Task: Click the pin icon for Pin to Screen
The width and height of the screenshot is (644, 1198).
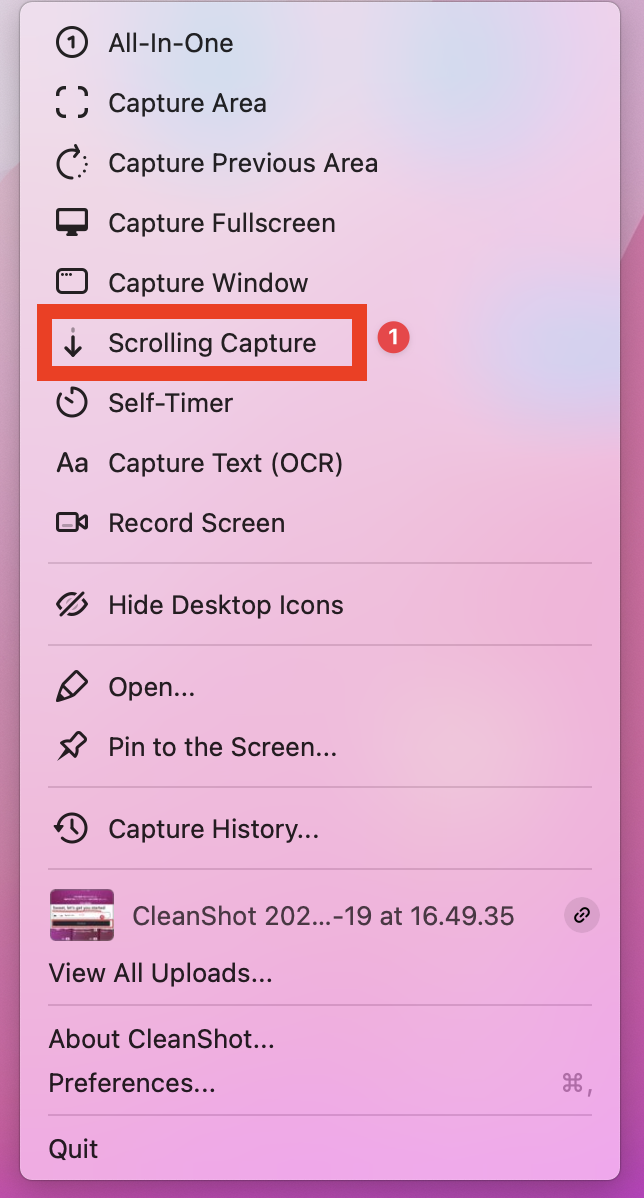Action: point(72,747)
